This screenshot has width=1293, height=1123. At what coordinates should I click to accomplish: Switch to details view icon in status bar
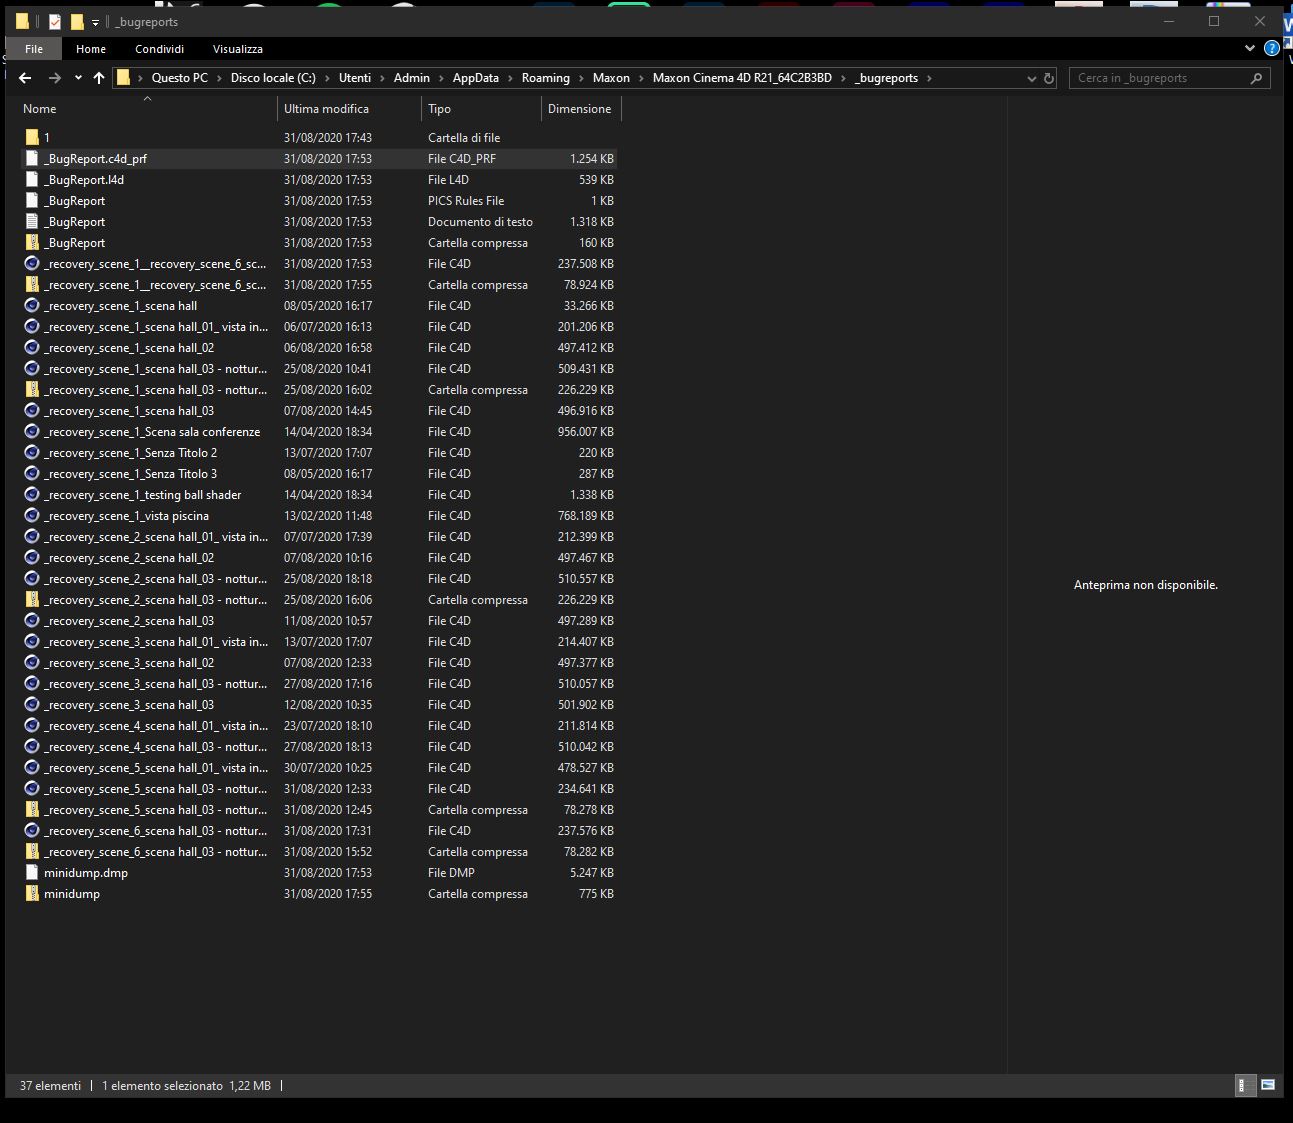(1246, 1085)
